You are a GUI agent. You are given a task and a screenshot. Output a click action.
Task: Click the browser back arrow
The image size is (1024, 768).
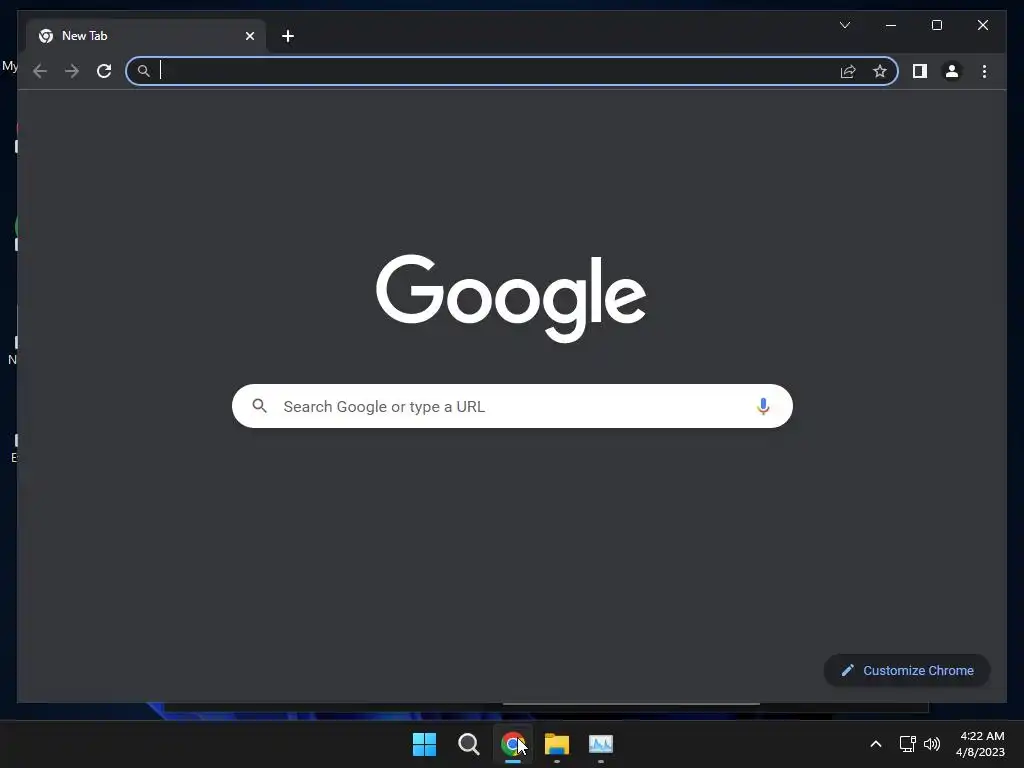point(40,71)
